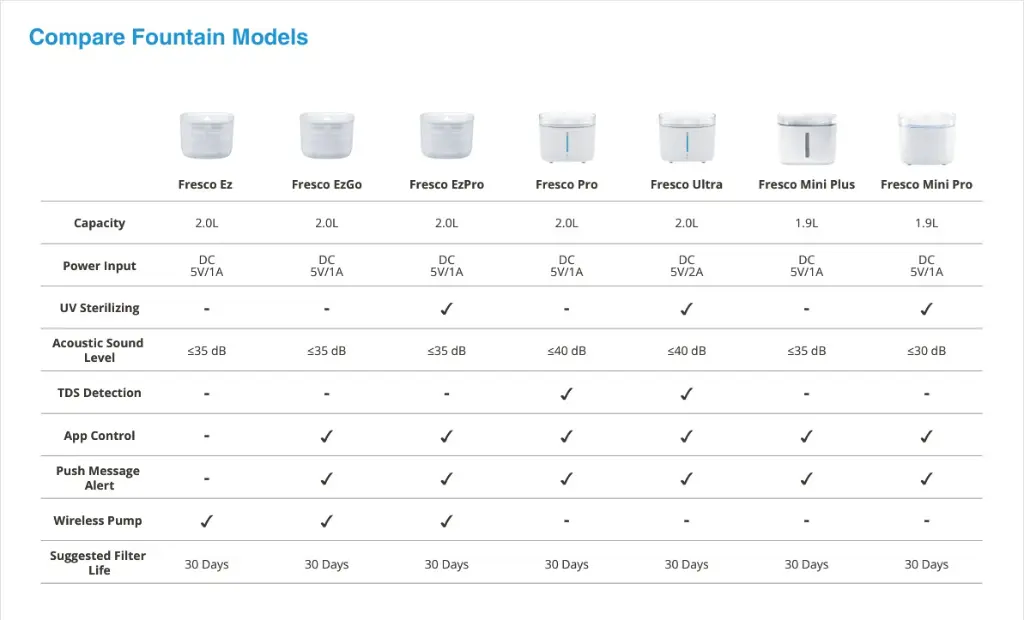
Task: Click the App Control checkmark for Fresco Mini Plus
Action: click(x=807, y=436)
